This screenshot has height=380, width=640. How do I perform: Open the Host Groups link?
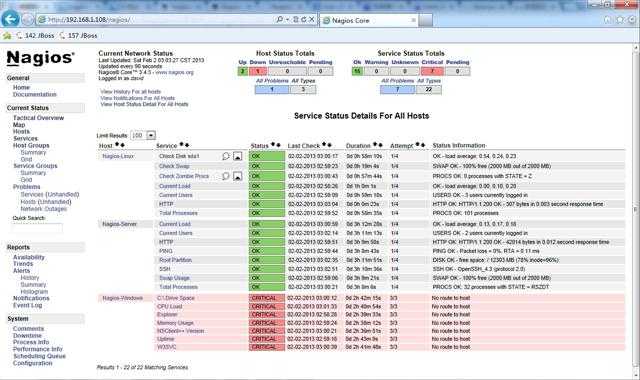(31, 145)
